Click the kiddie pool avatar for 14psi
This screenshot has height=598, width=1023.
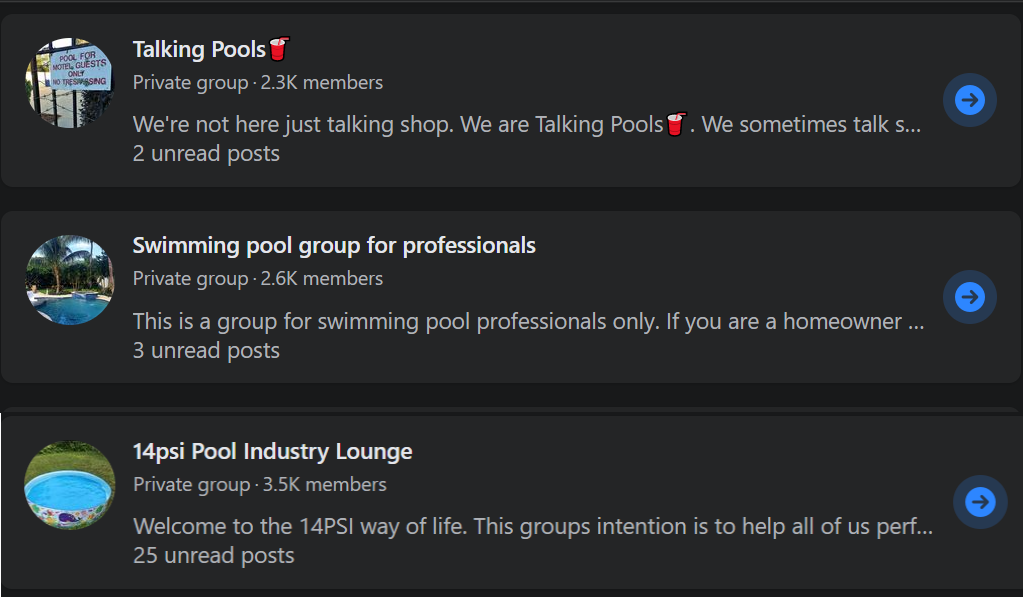70,485
